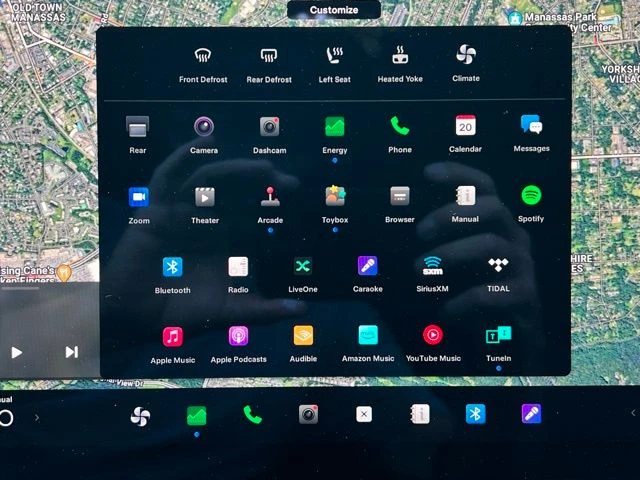640x480 pixels.
Task: Open the Phone app in grid
Action: pyautogui.click(x=400, y=134)
